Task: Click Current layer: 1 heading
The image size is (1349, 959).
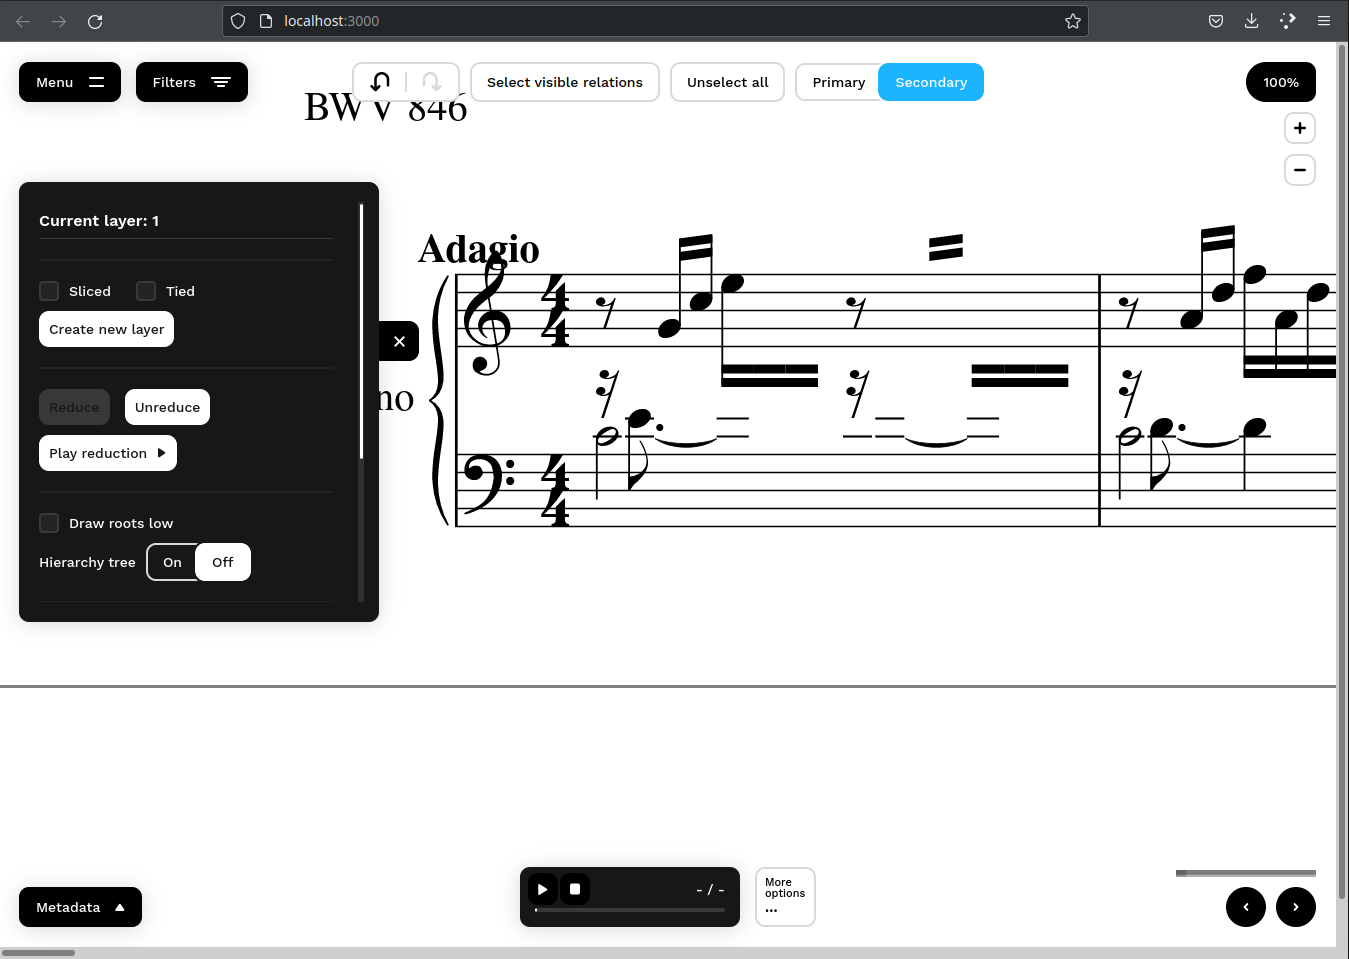Action: (99, 221)
